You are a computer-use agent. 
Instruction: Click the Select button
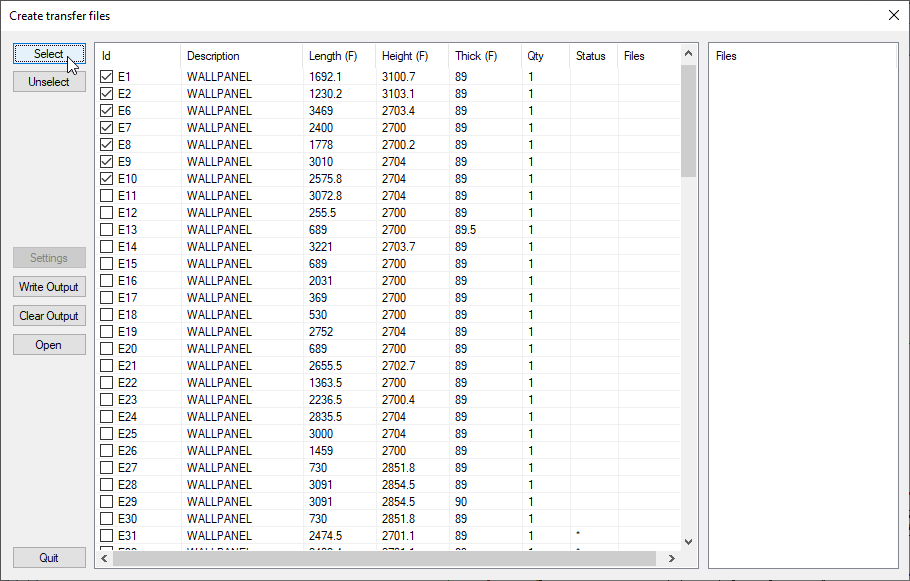pos(49,54)
